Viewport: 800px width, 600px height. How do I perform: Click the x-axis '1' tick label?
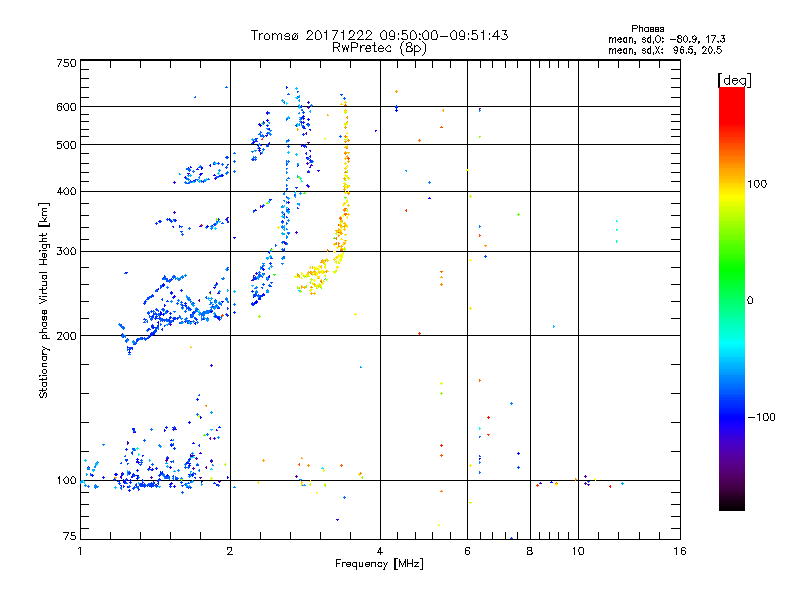point(80,551)
